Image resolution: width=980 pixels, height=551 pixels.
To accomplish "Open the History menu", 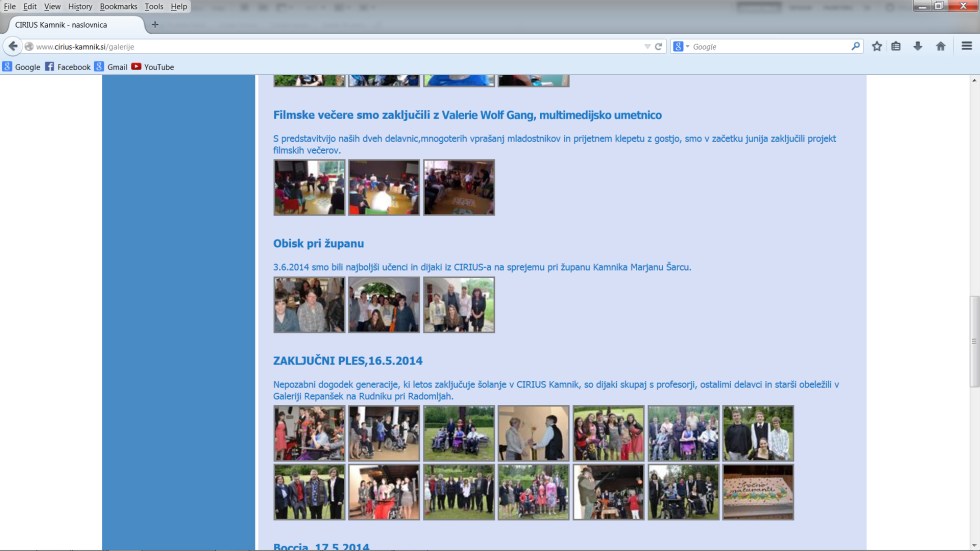I will [x=80, y=6].
